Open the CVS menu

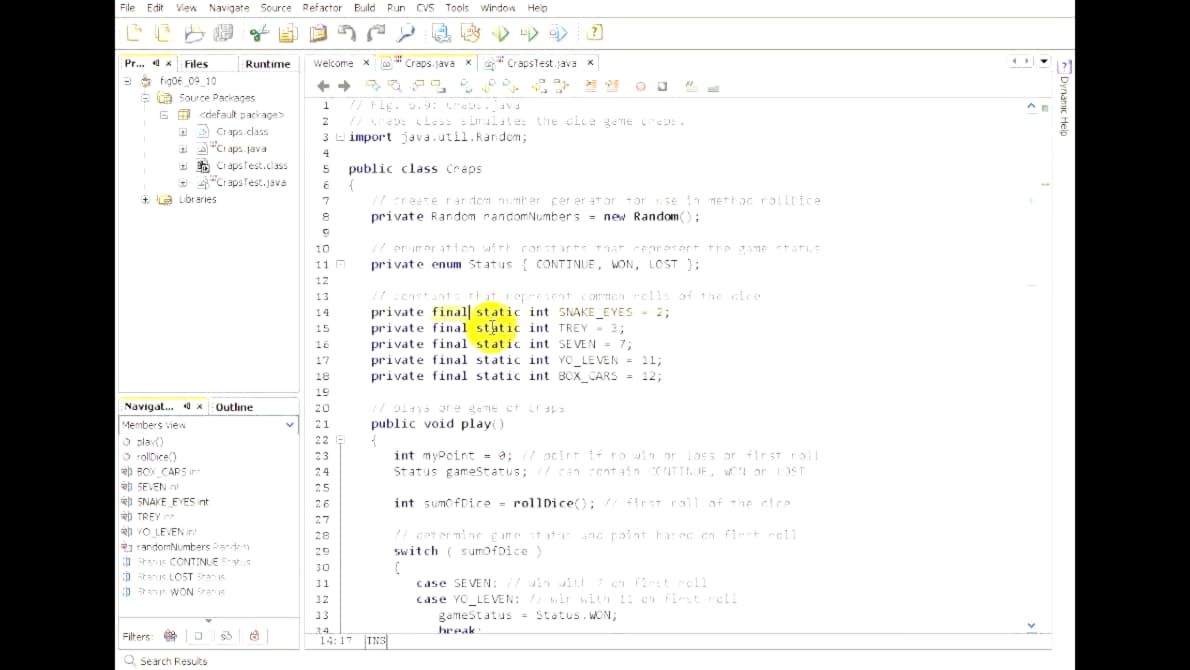(x=425, y=8)
